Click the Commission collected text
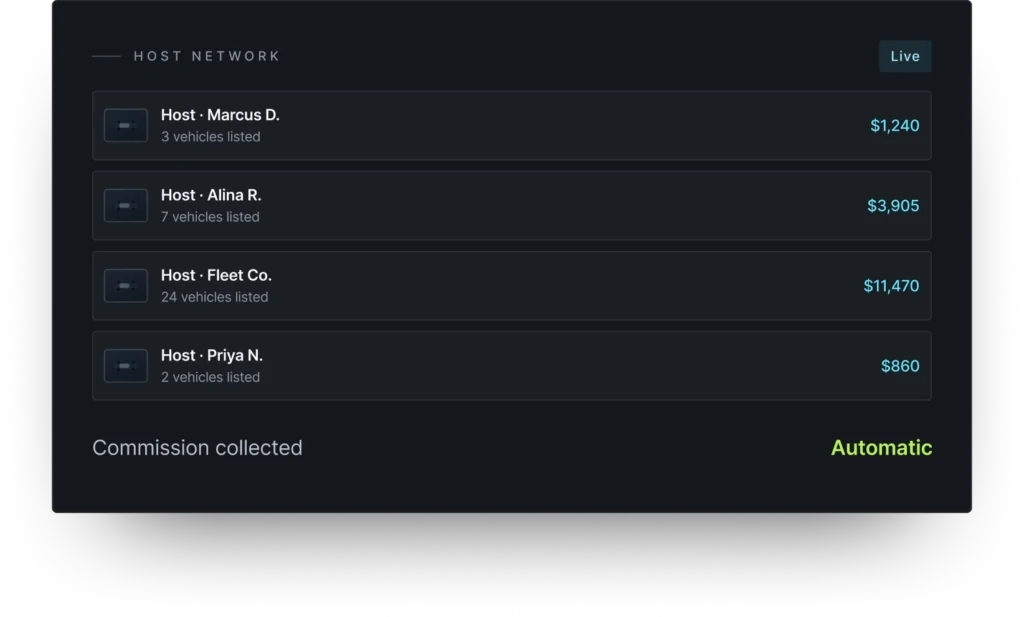Viewport: 1024px width, 617px height. pyautogui.click(x=197, y=447)
